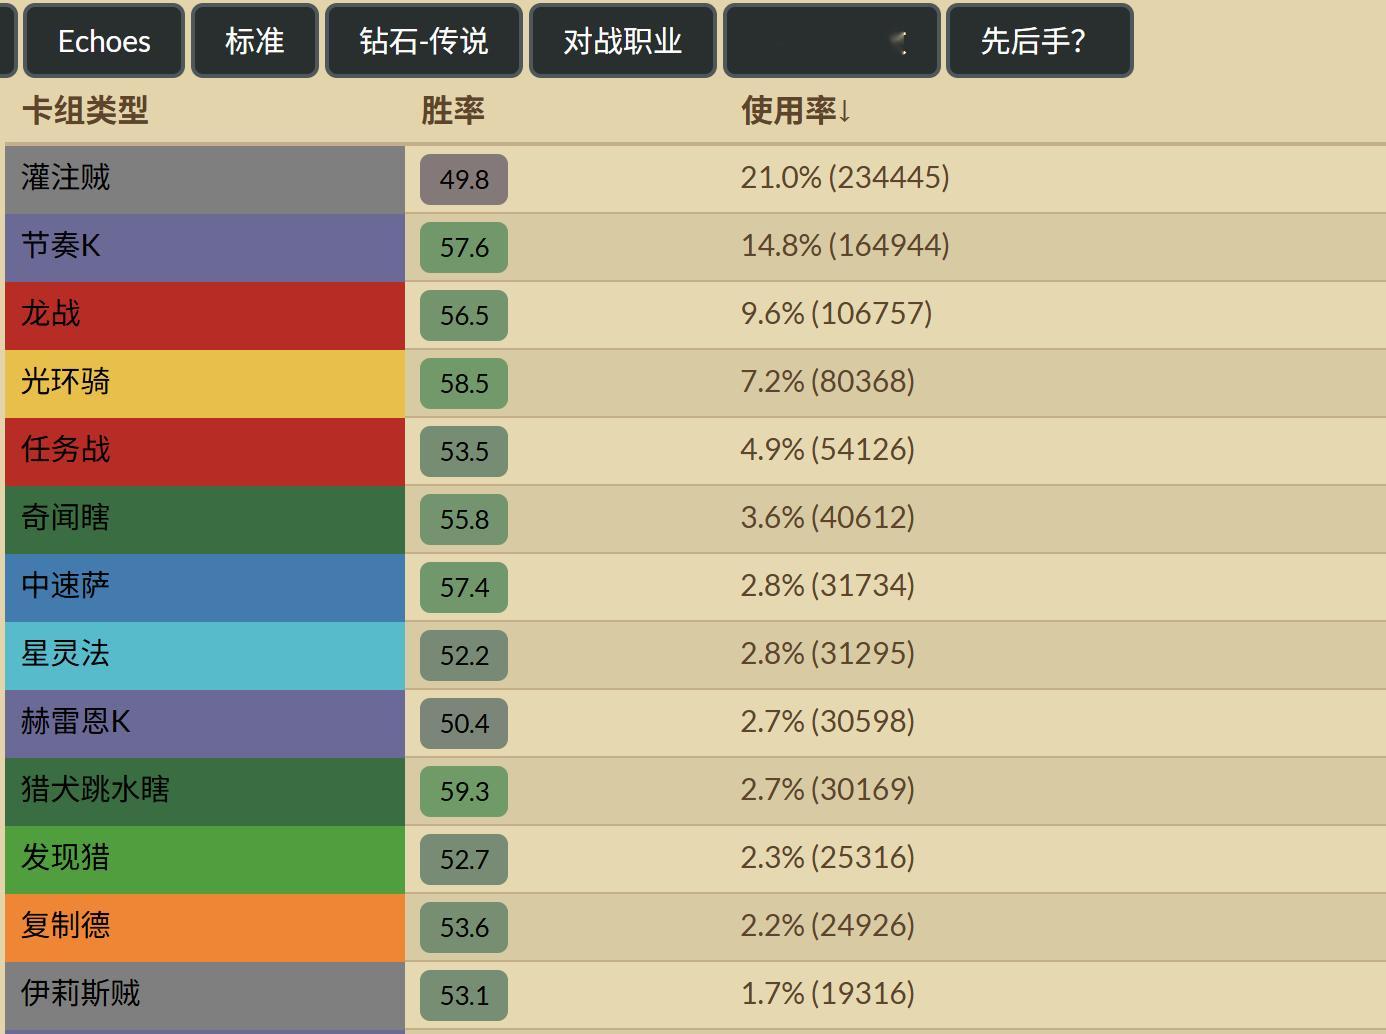Open the 对战职业 opponent class filter

622,41
